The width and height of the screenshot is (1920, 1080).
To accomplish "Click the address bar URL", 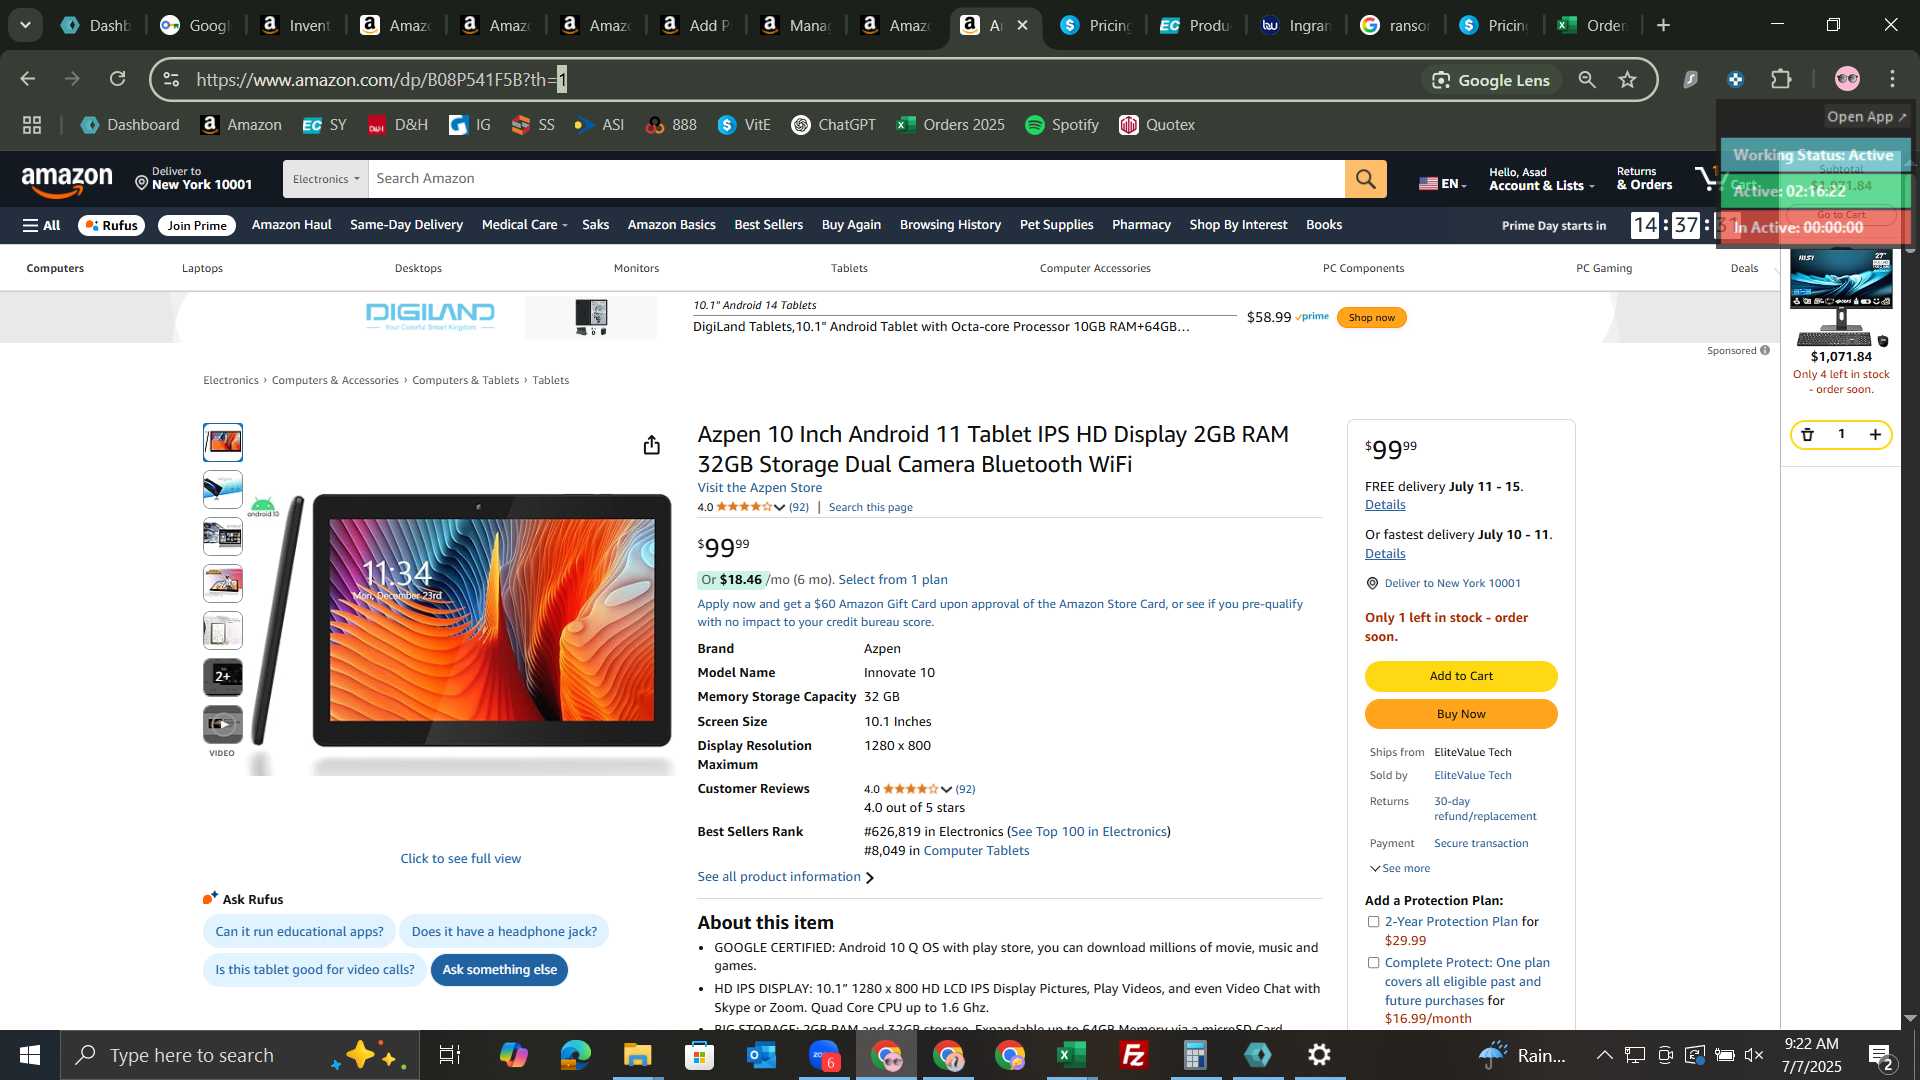I will click(380, 80).
